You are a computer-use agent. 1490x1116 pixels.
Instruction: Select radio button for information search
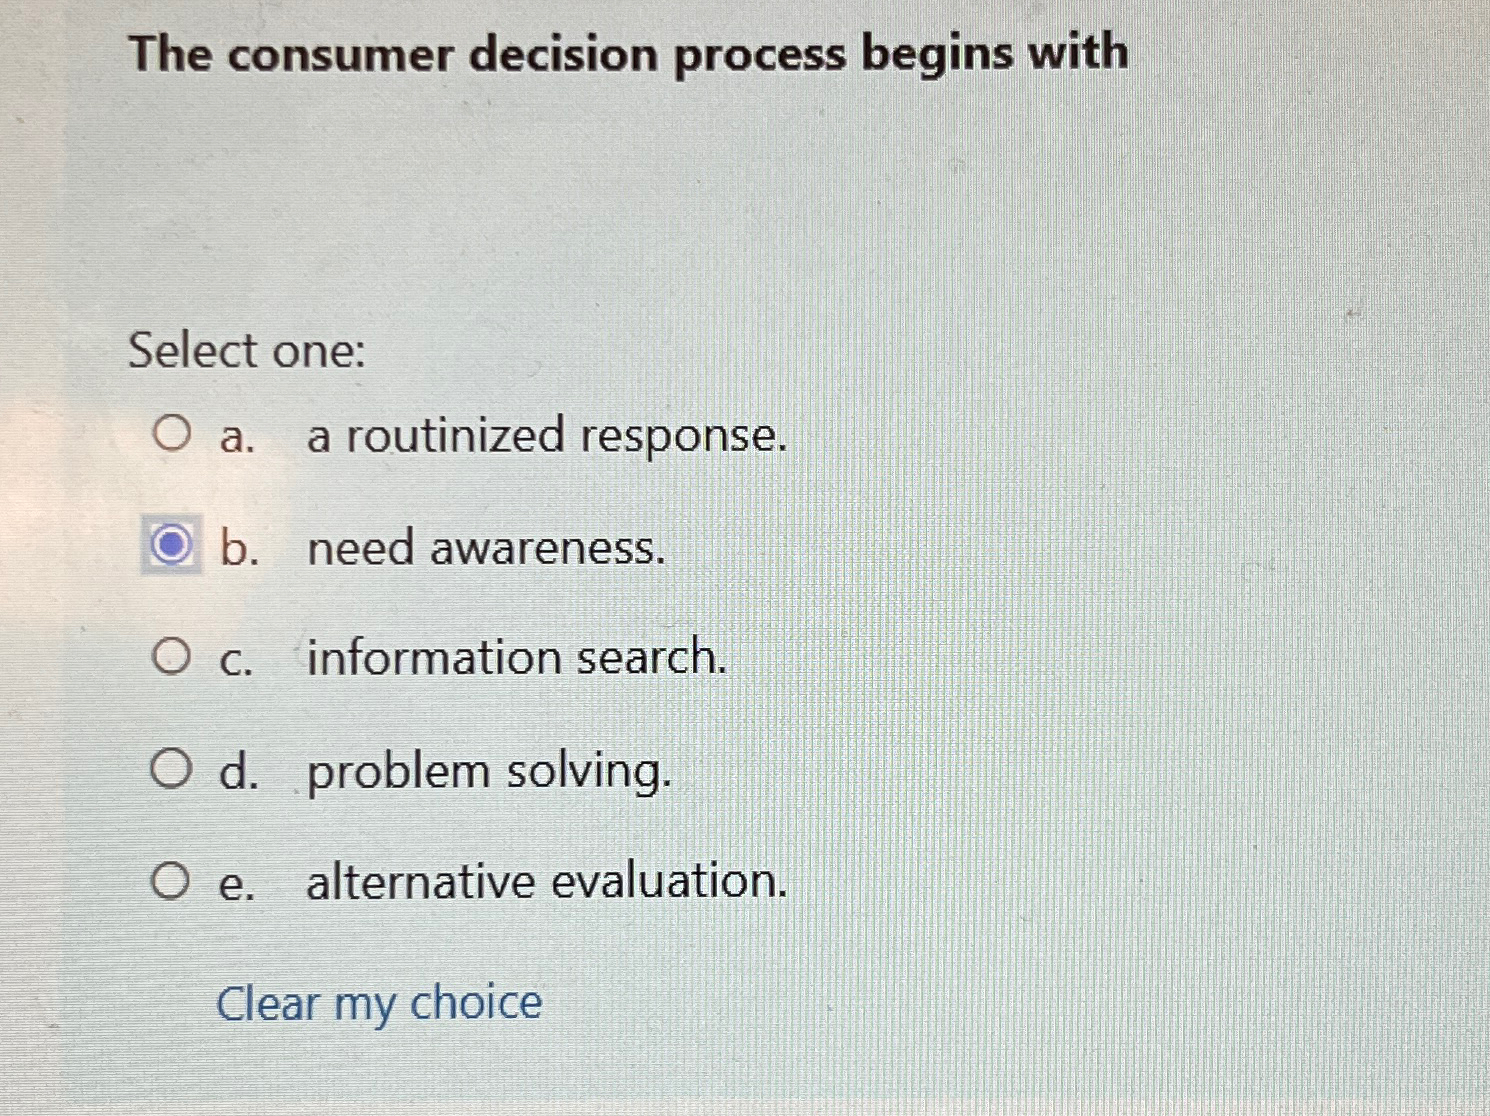click(x=172, y=657)
